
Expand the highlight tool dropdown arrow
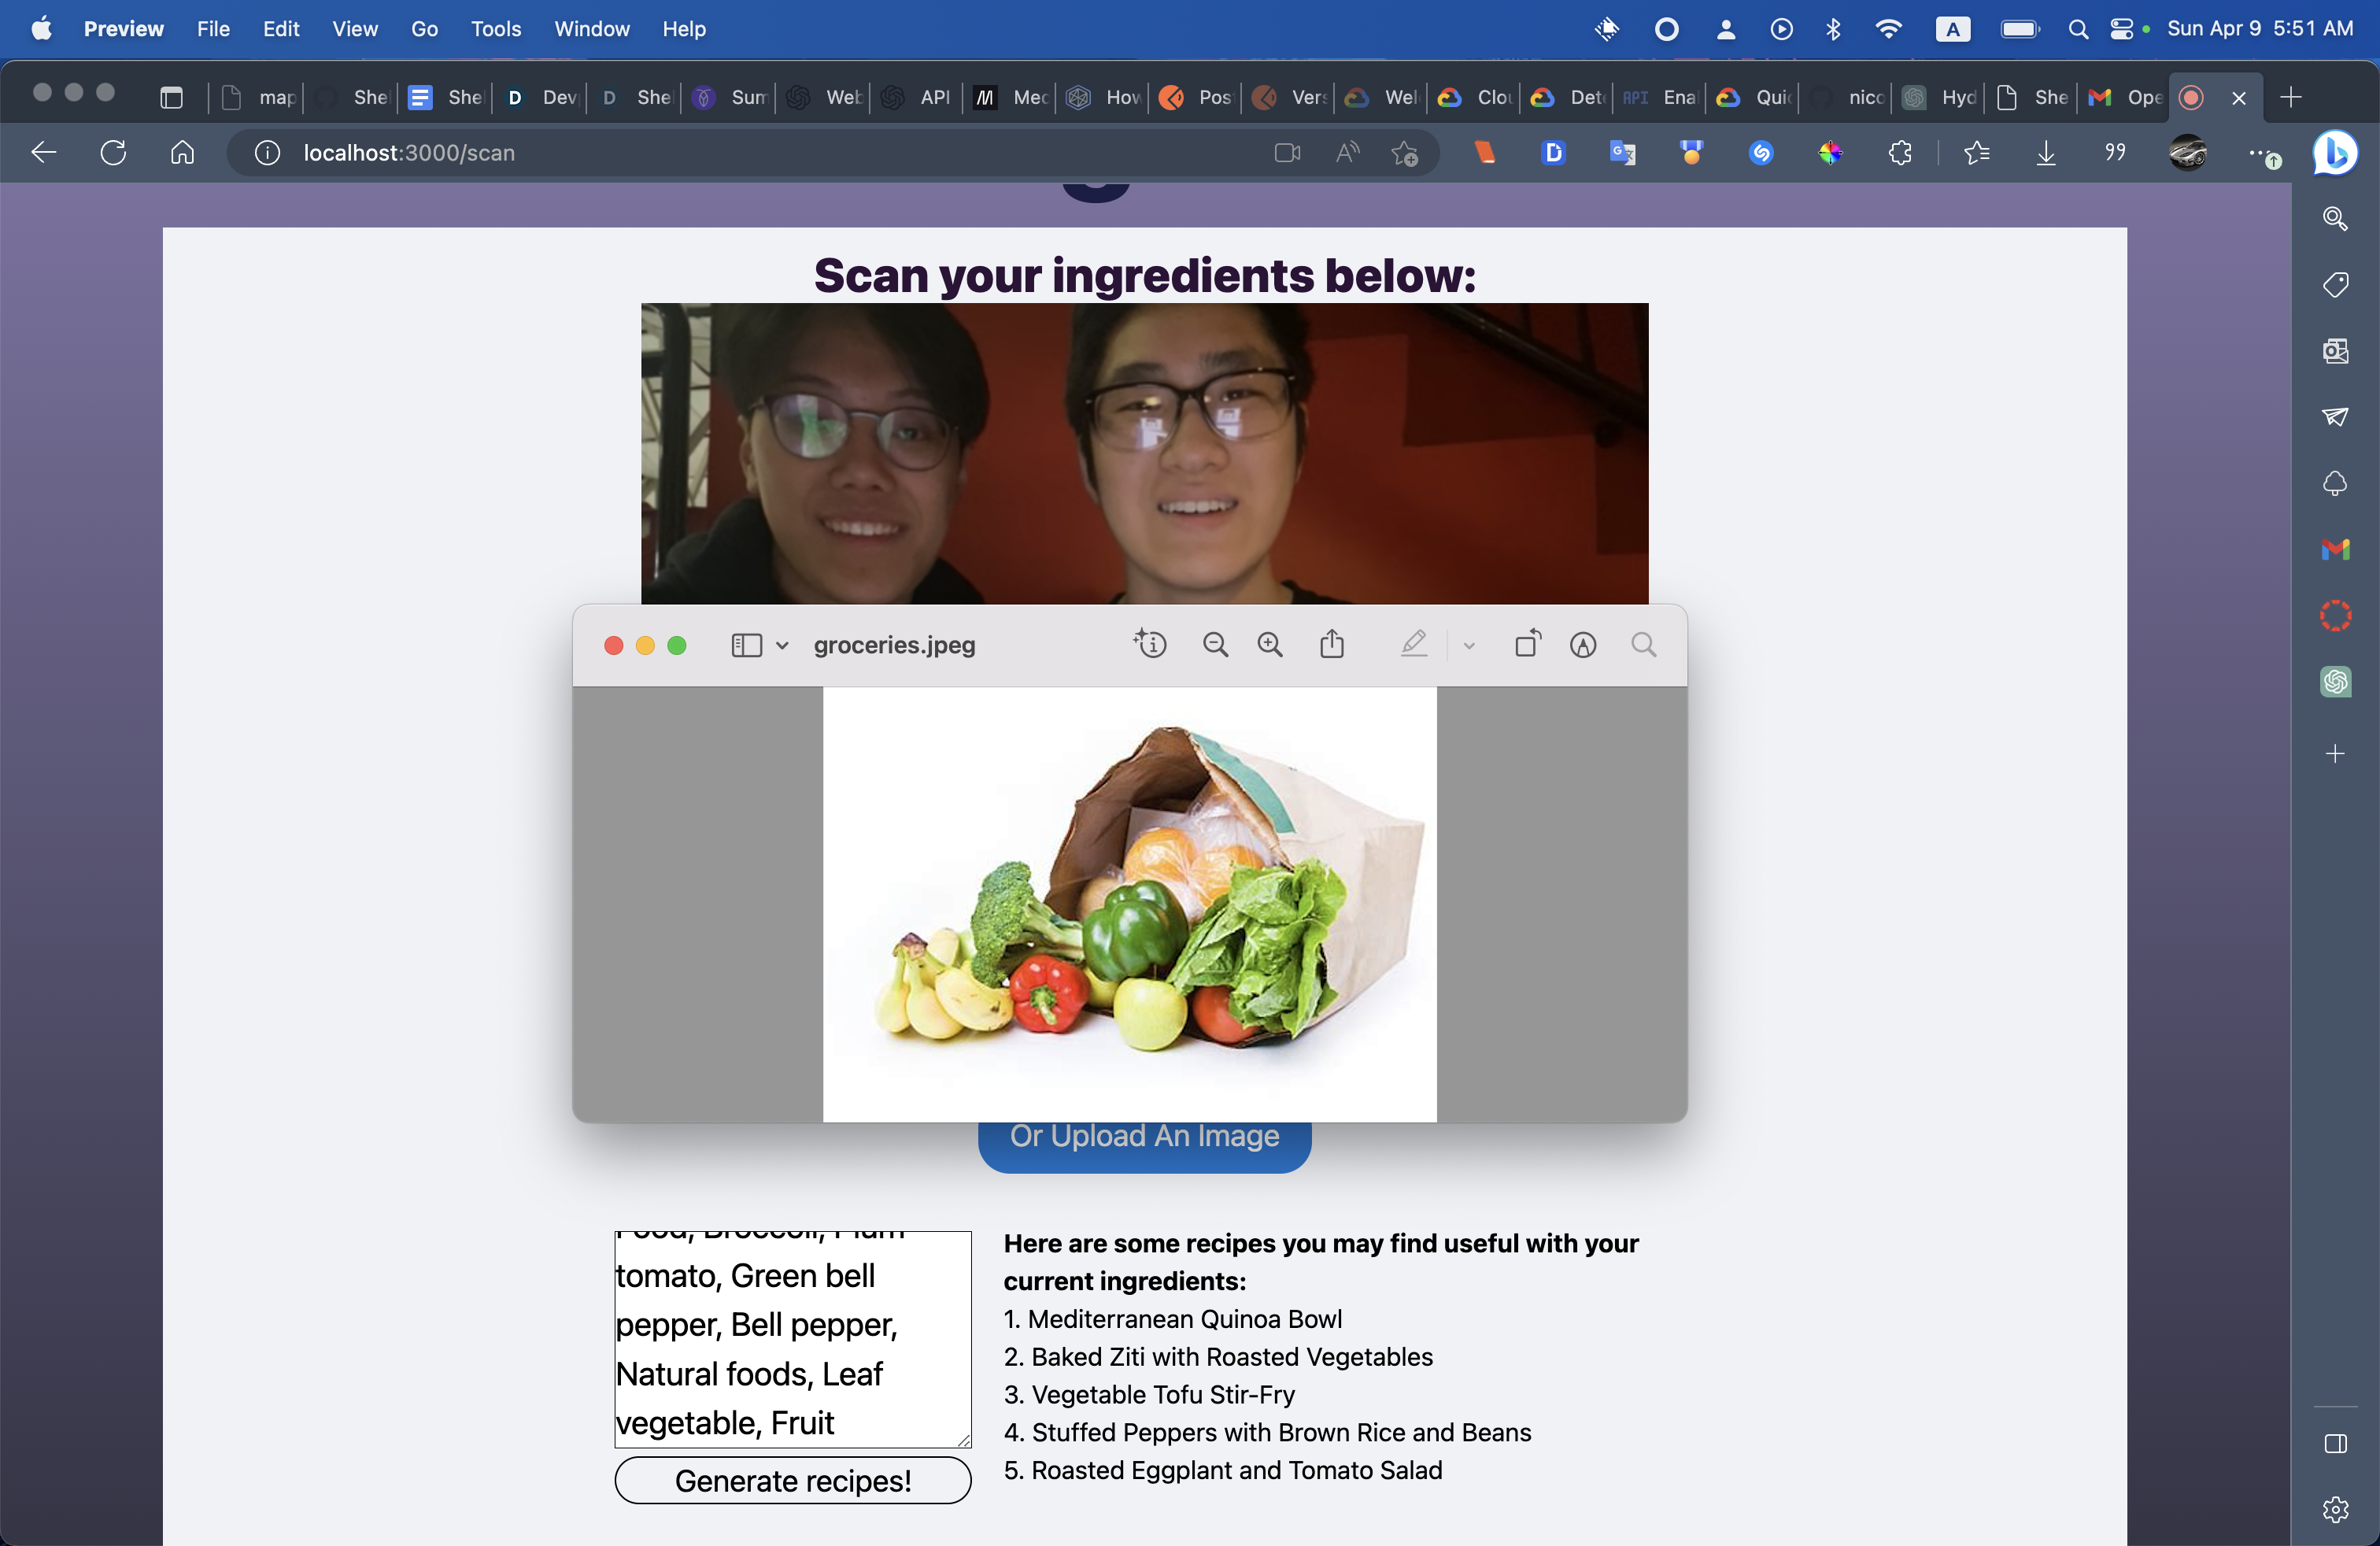(x=1469, y=646)
